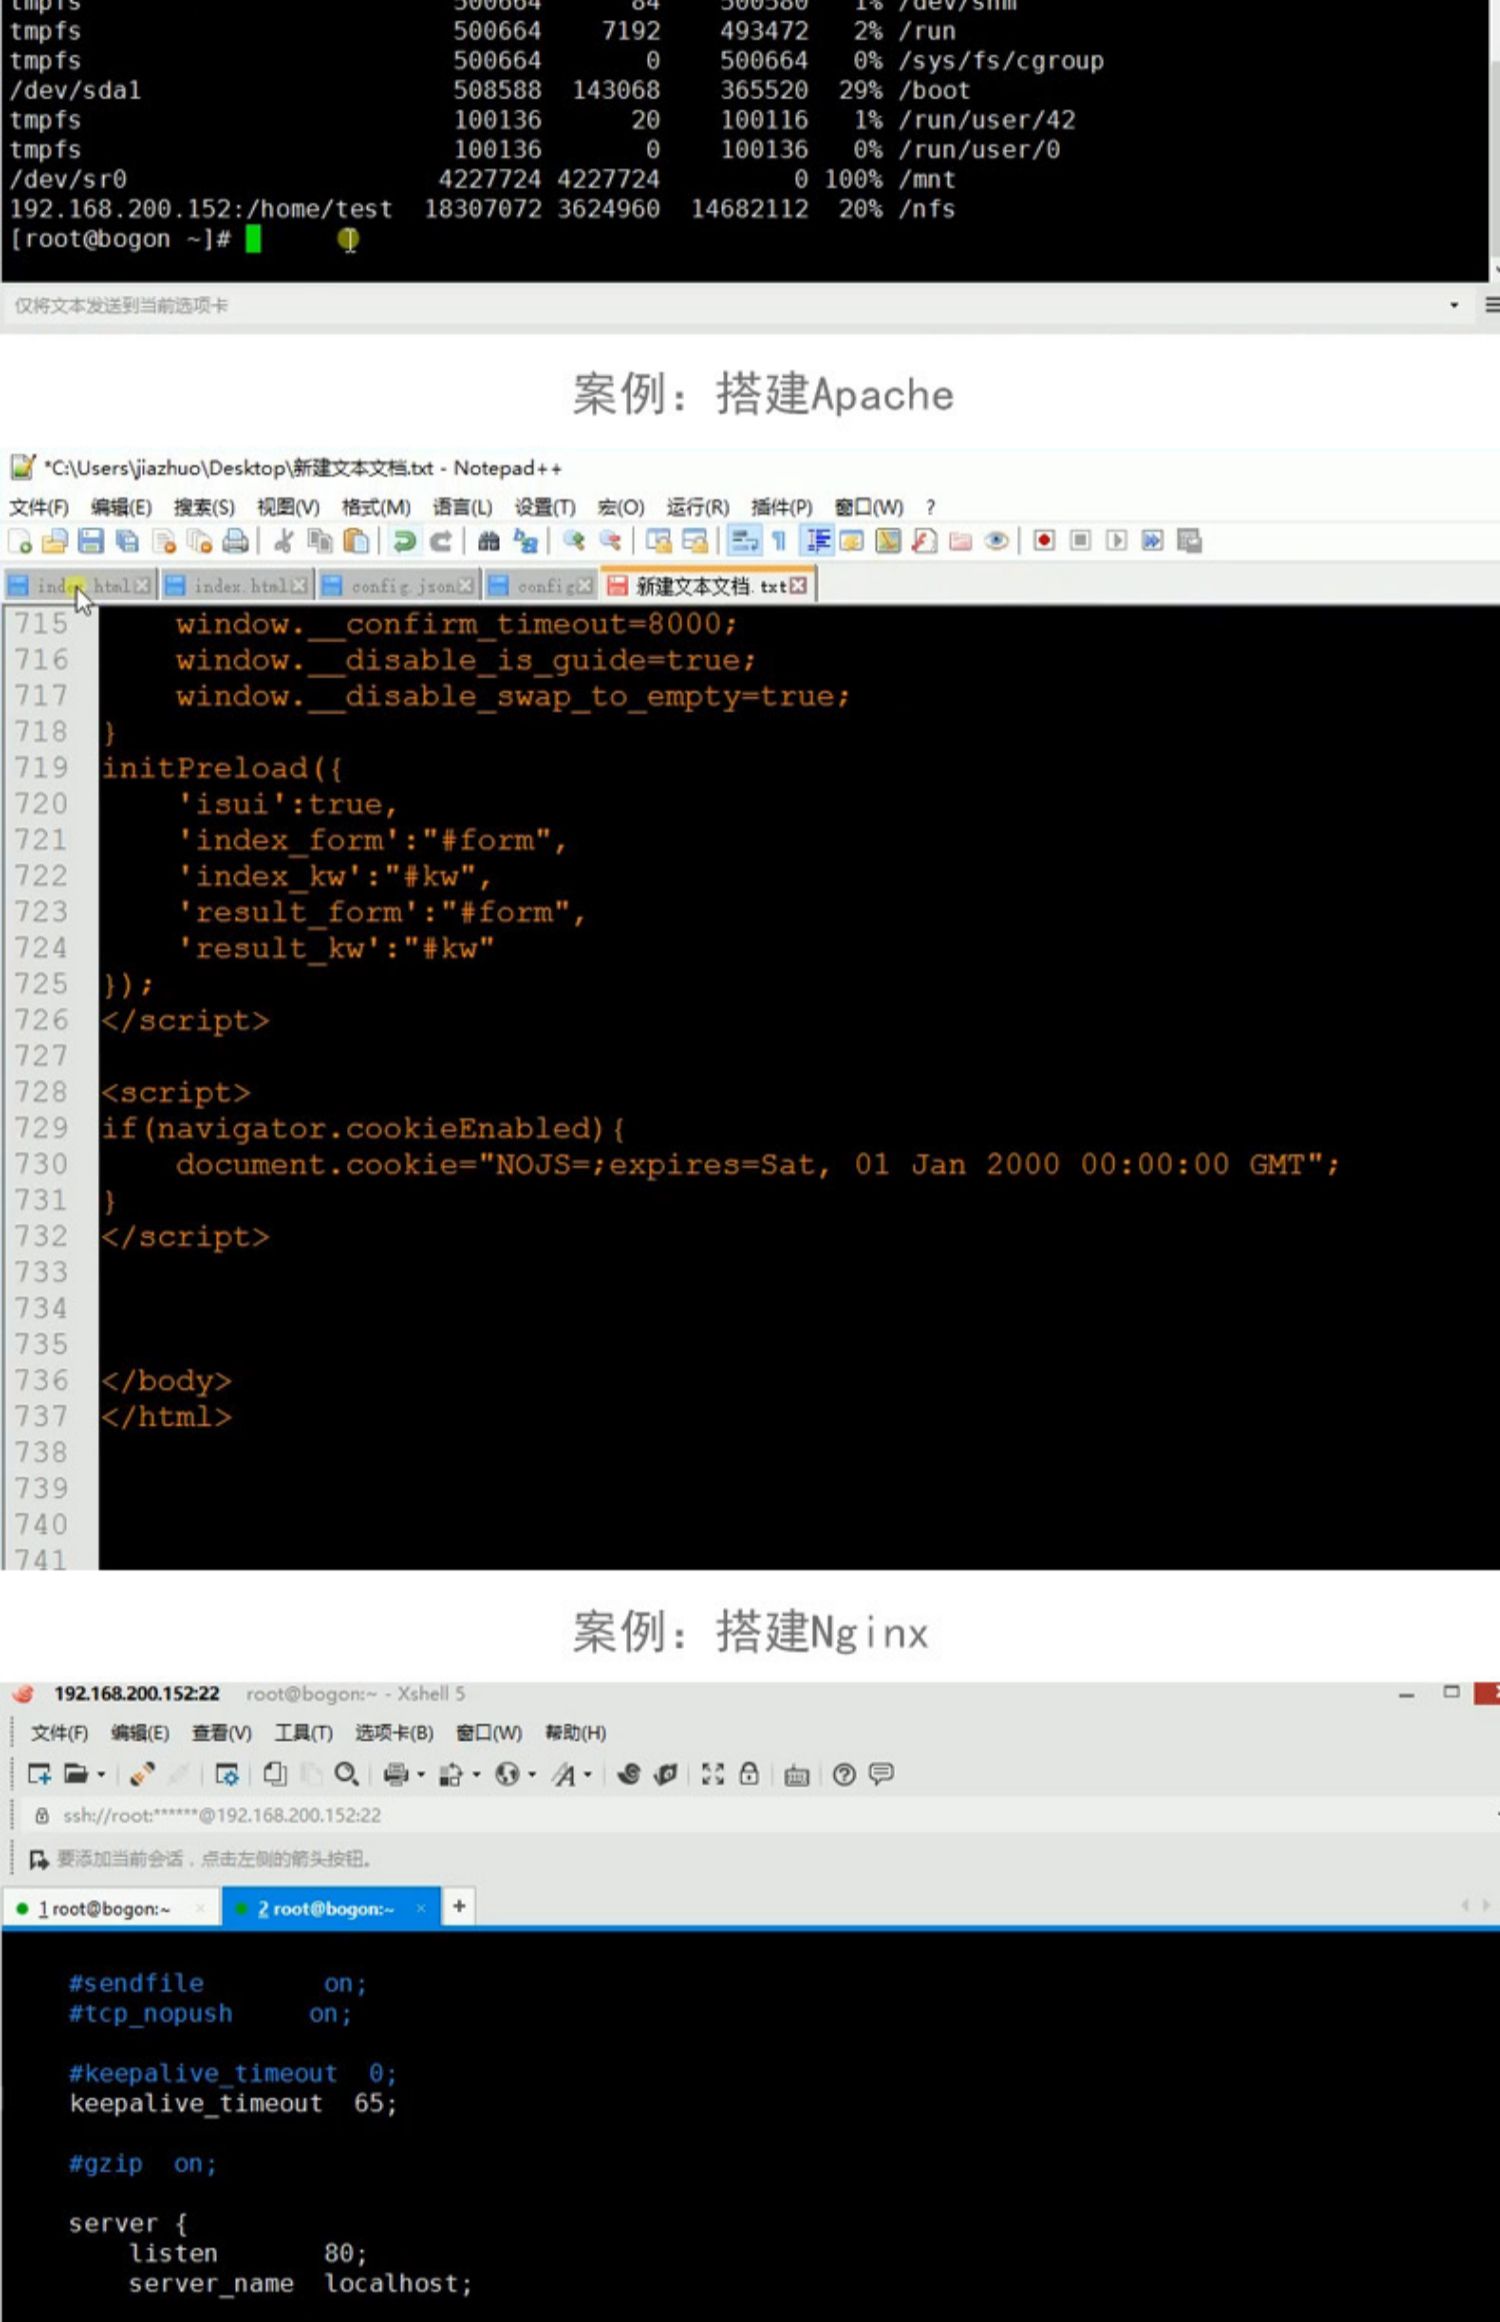This screenshot has height=2322, width=1500.
Task: Open Xshell 帮助(H) menu
Action: [575, 1733]
